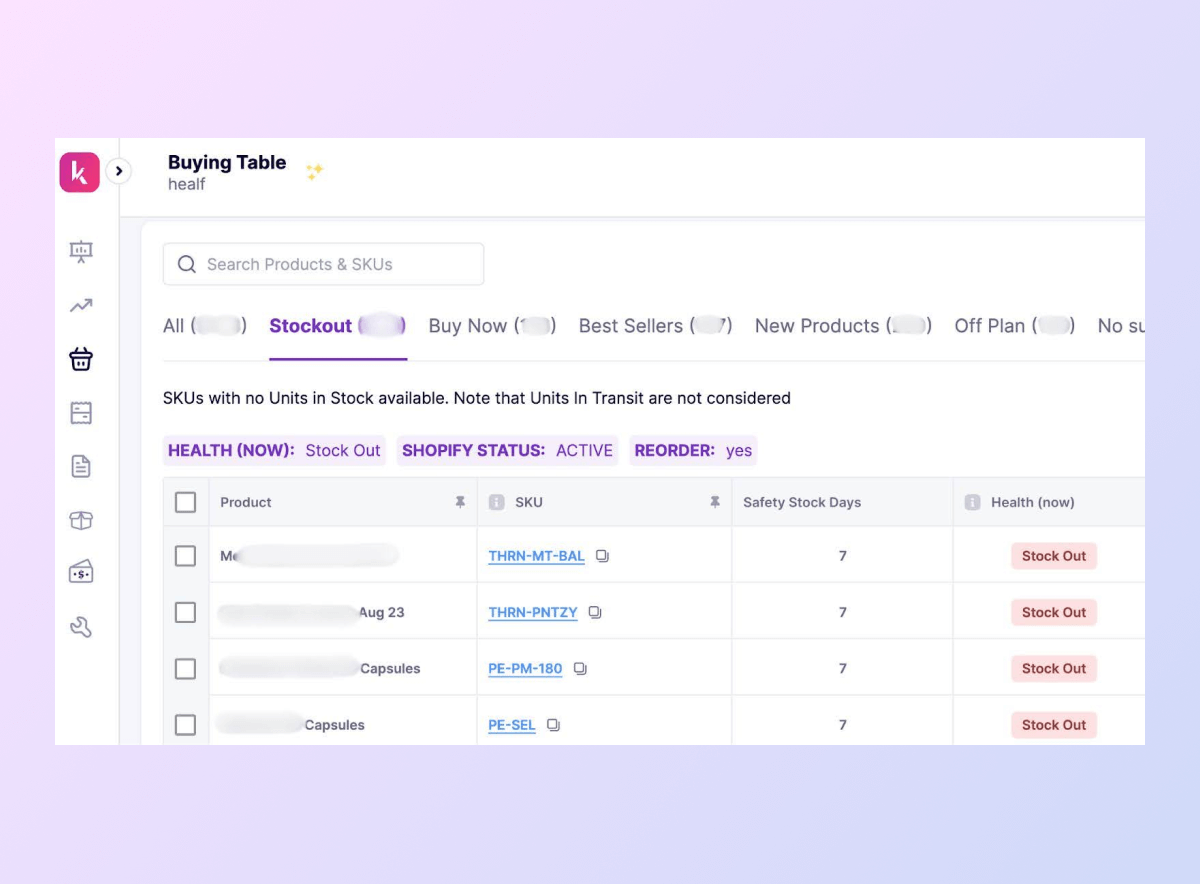Switch to the All tab

[x=205, y=325]
